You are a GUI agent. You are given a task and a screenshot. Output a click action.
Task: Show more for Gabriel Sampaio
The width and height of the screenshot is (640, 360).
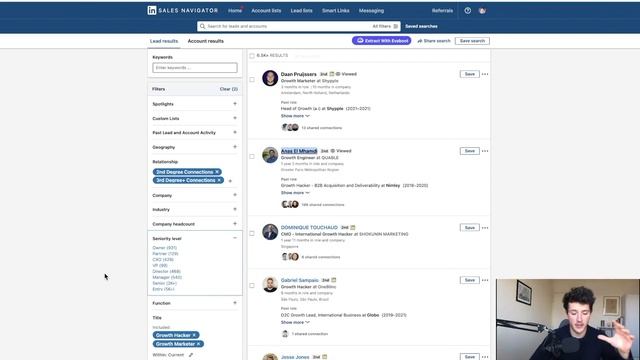295,322
